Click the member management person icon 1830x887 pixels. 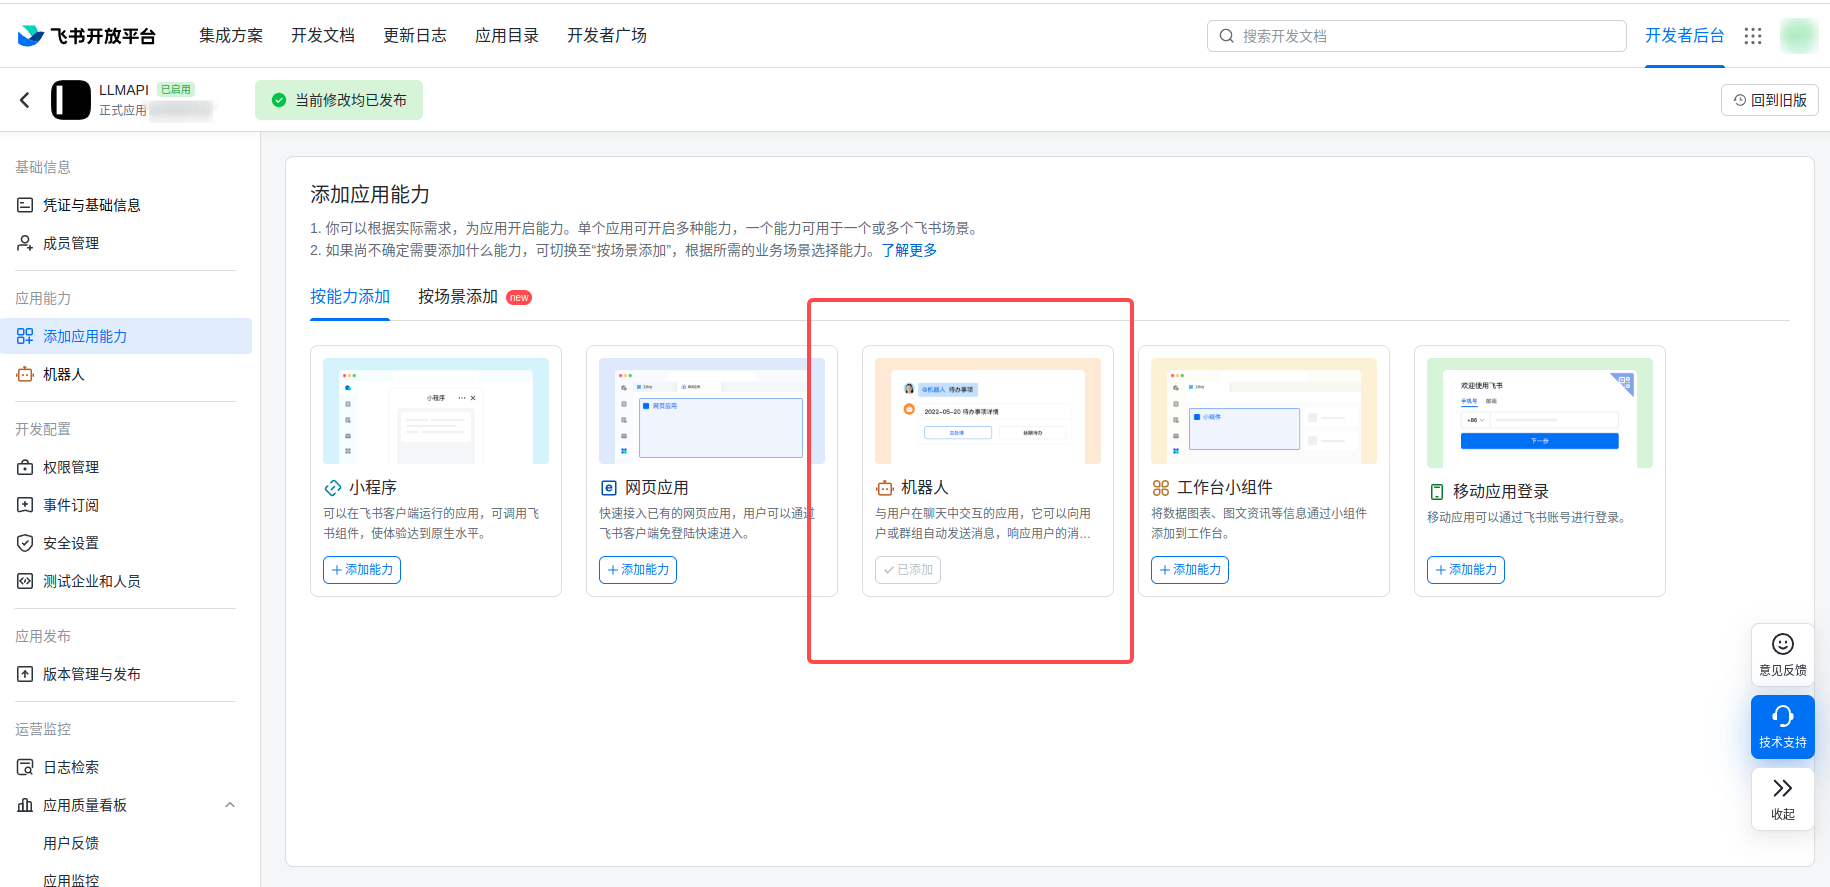[25, 243]
